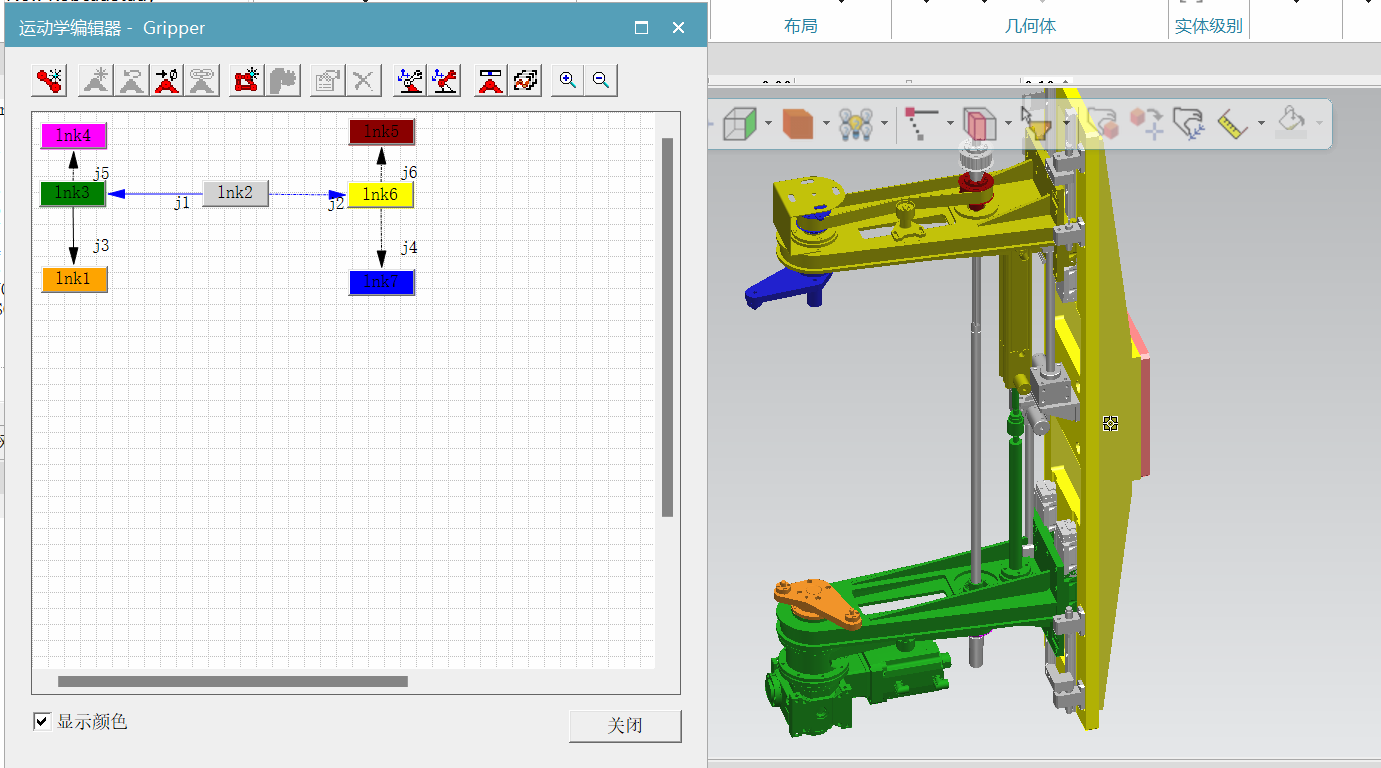The width and height of the screenshot is (1381, 768).
Task: Click the j3 joint label
Action: point(101,245)
